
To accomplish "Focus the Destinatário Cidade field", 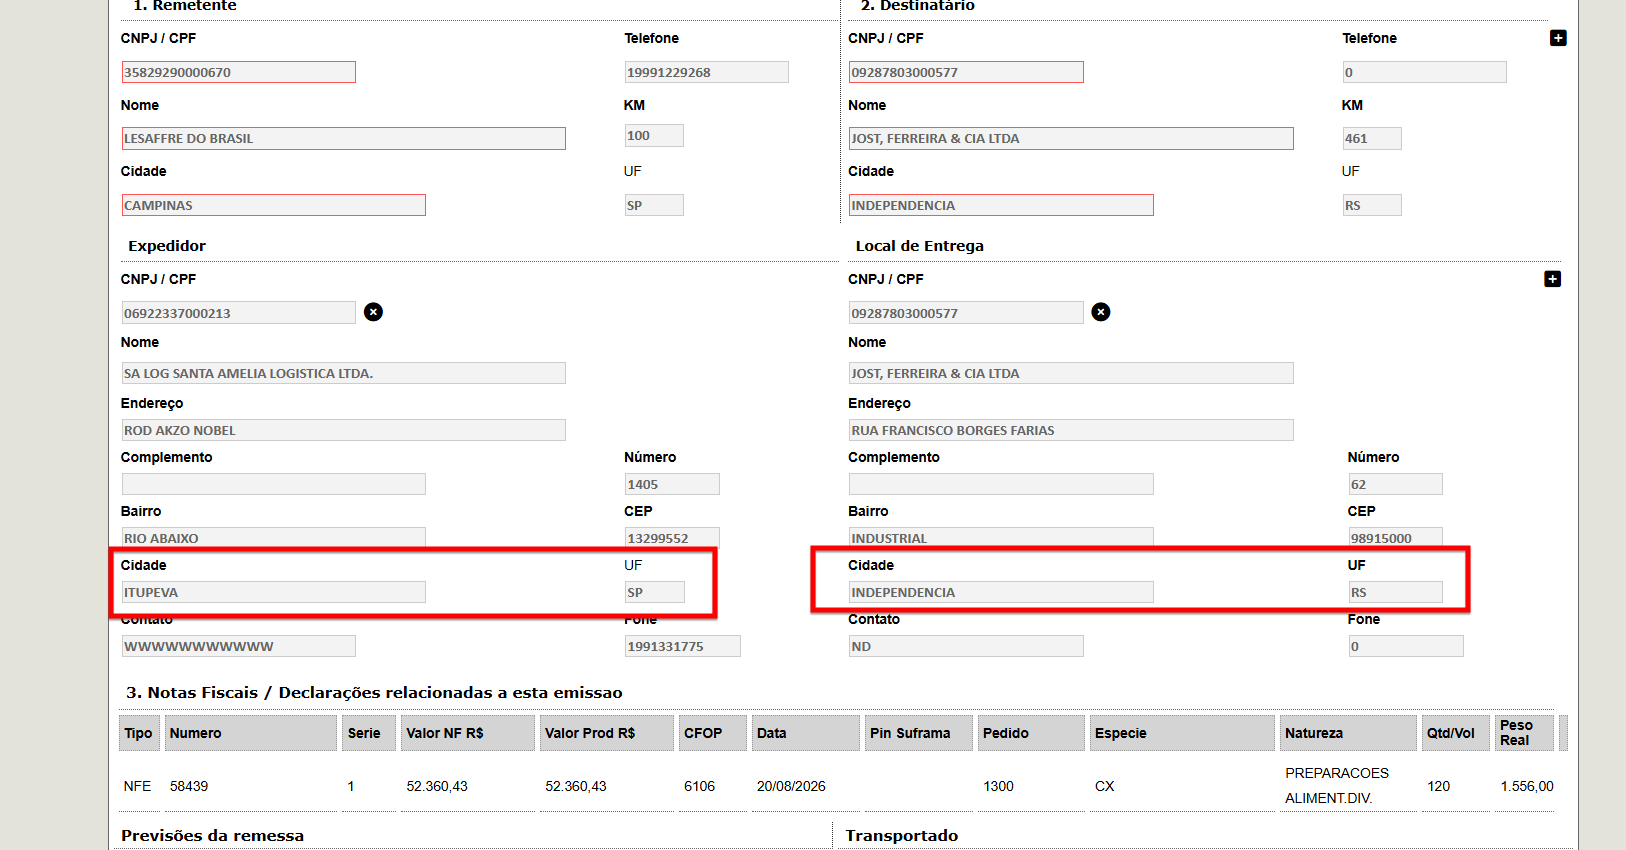I will pyautogui.click(x=1001, y=205).
